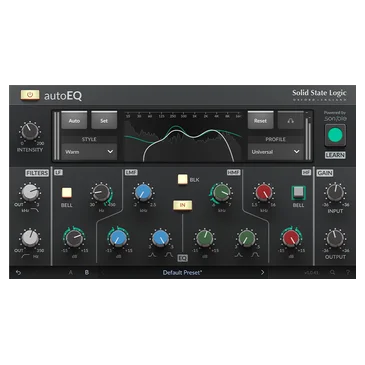Click the FILTERS section label
365x365 pixels.
click(37, 173)
